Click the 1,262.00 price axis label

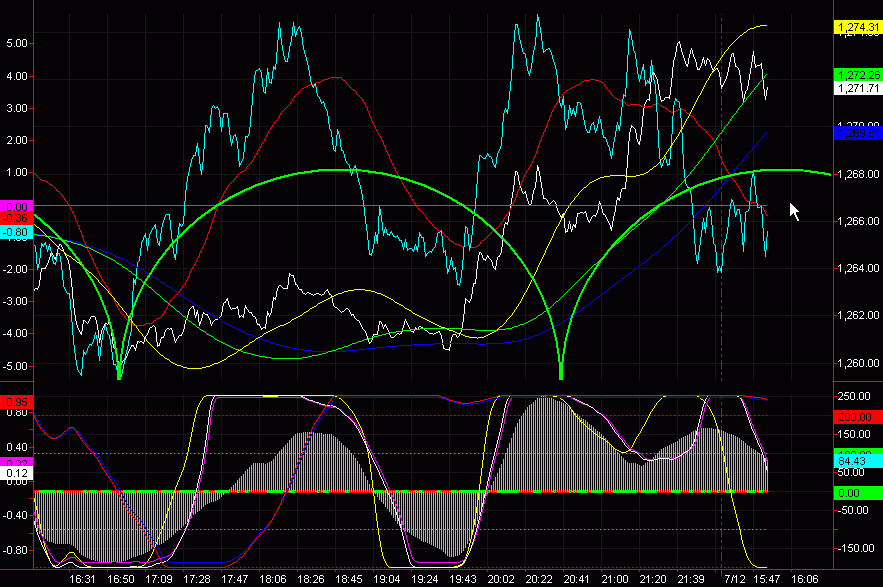tap(858, 315)
